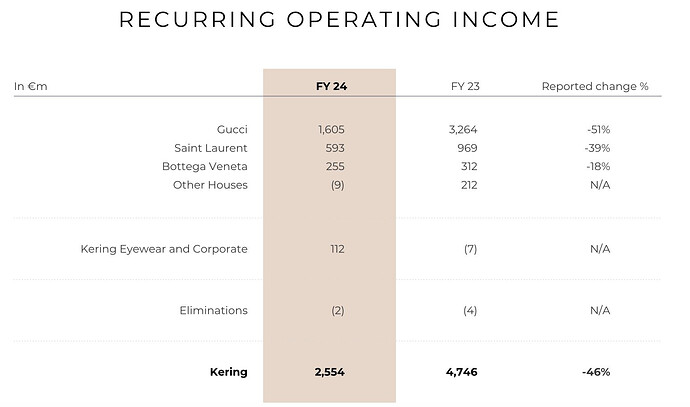690x407 pixels.
Task: Click the In €m unit label
Action: [30, 86]
